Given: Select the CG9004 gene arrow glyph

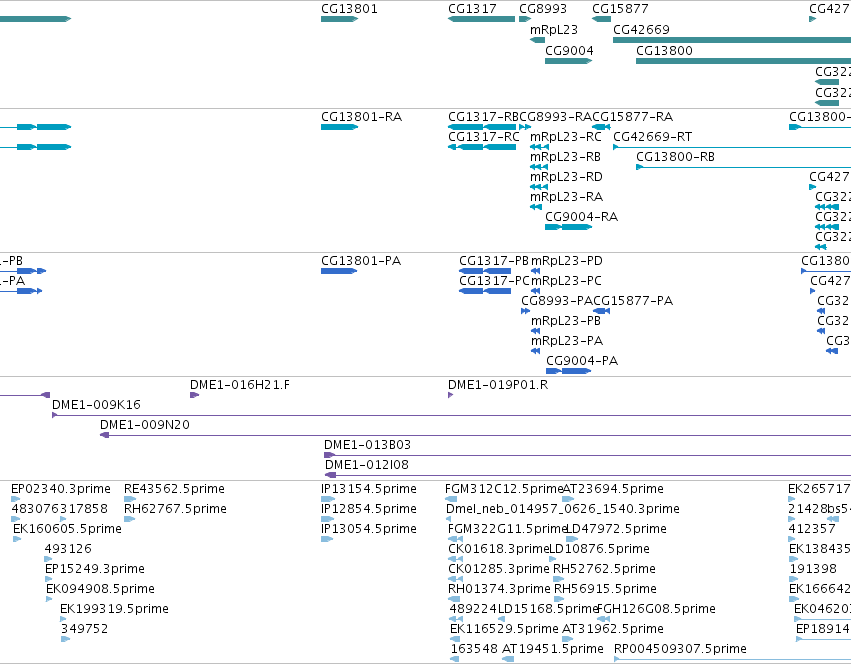Looking at the screenshot, I should click(x=569, y=61).
